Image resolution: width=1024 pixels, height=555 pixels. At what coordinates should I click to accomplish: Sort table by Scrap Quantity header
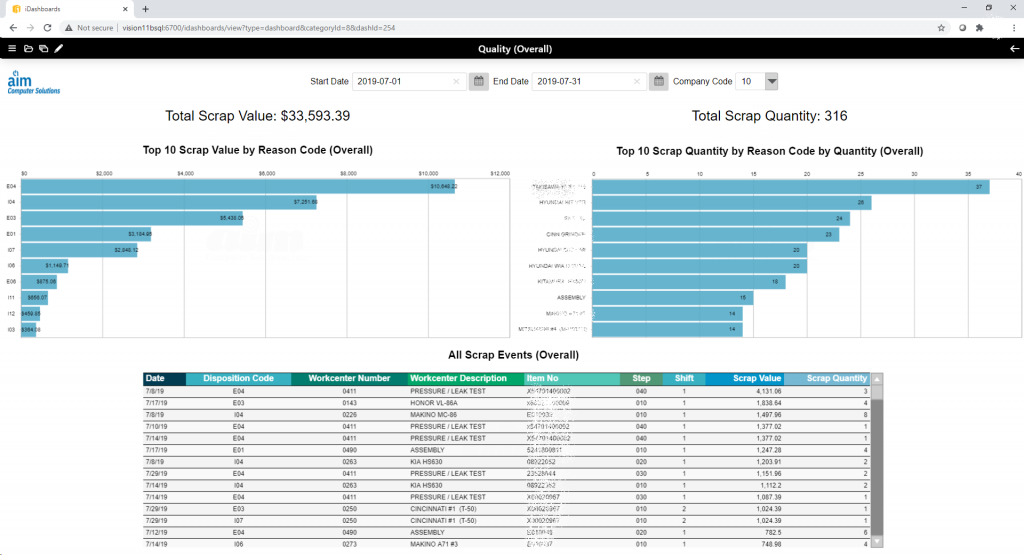click(x=827, y=378)
